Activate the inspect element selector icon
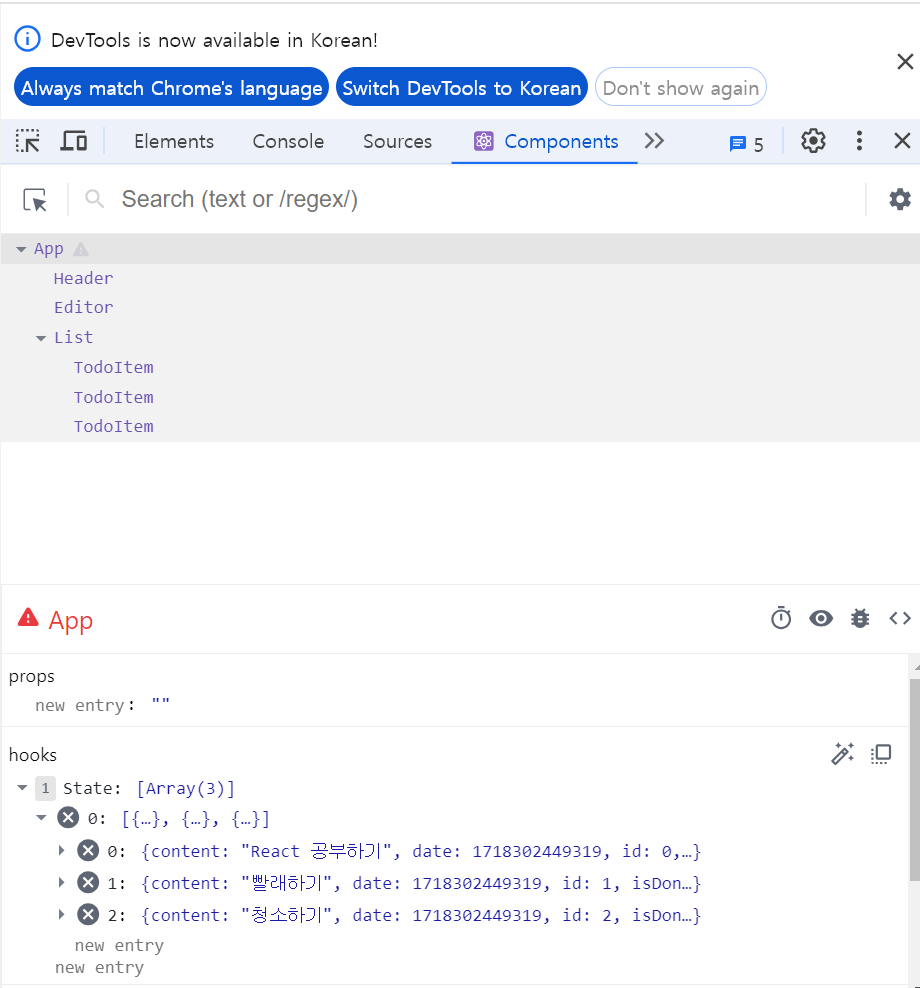The image size is (920, 988). pyautogui.click(x=28, y=141)
